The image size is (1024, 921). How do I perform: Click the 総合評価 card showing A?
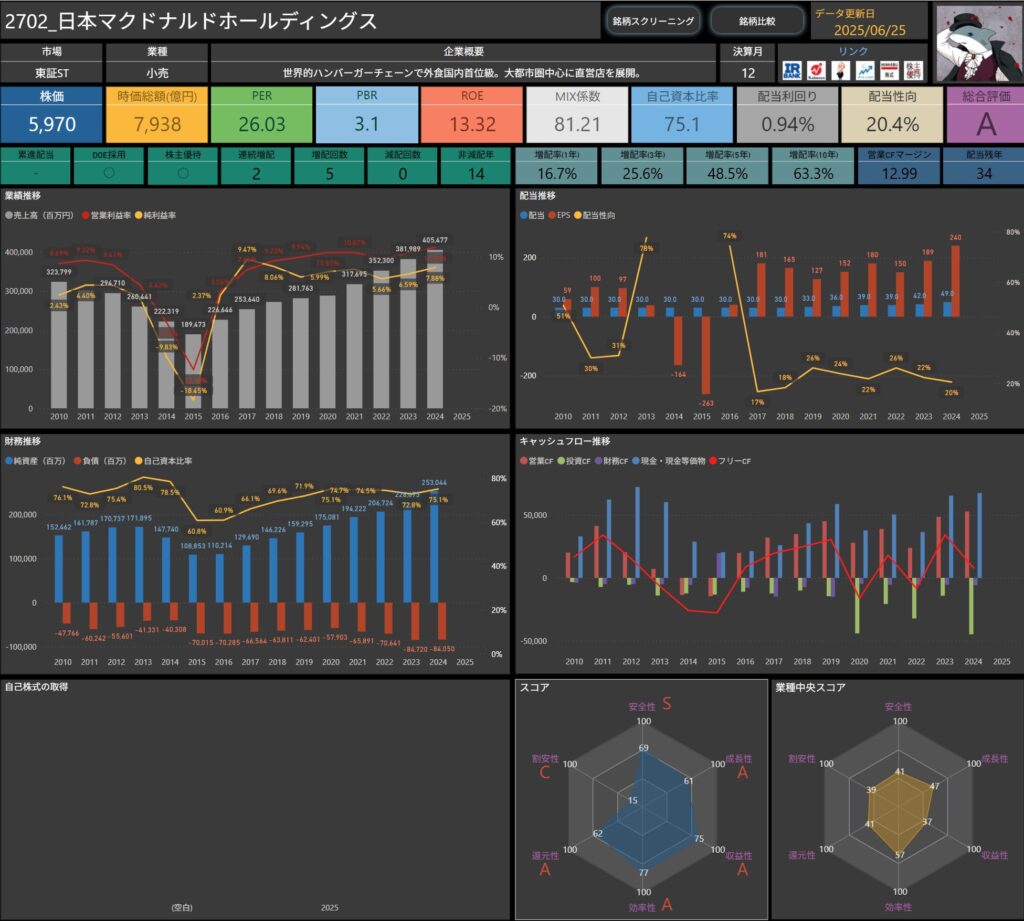(x=985, y=114)
